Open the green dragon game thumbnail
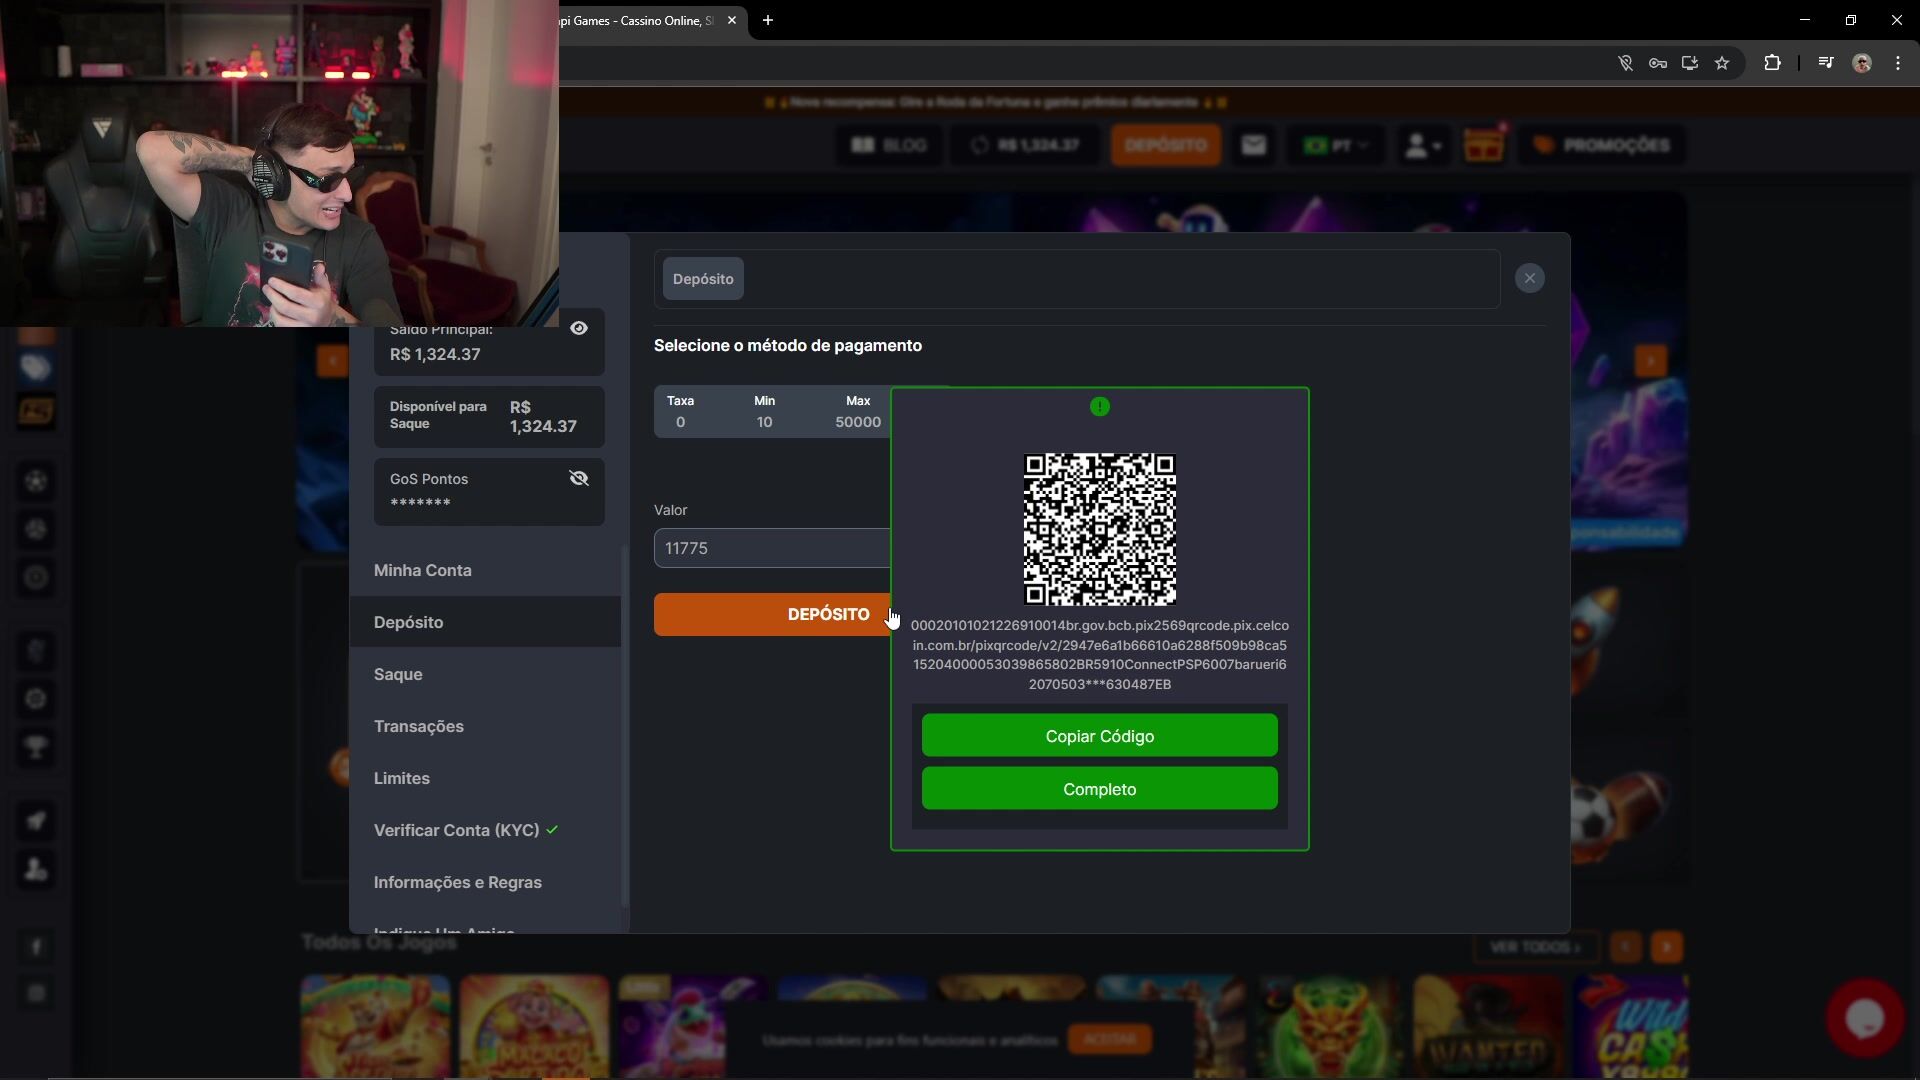This screenshot has height=1080, width=1920. pos(1330,1027)
